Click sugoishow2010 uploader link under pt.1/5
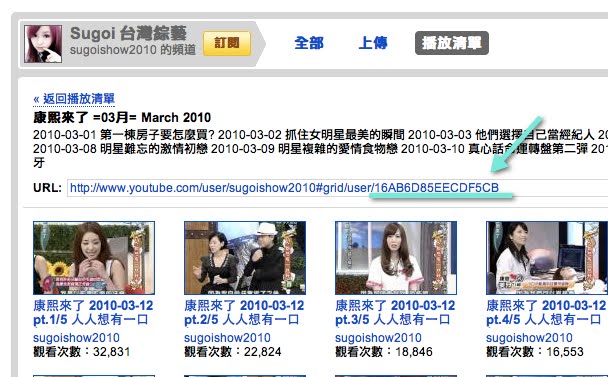Image resolution: width=608 pixels, height=377 pixels. [76, 338]
